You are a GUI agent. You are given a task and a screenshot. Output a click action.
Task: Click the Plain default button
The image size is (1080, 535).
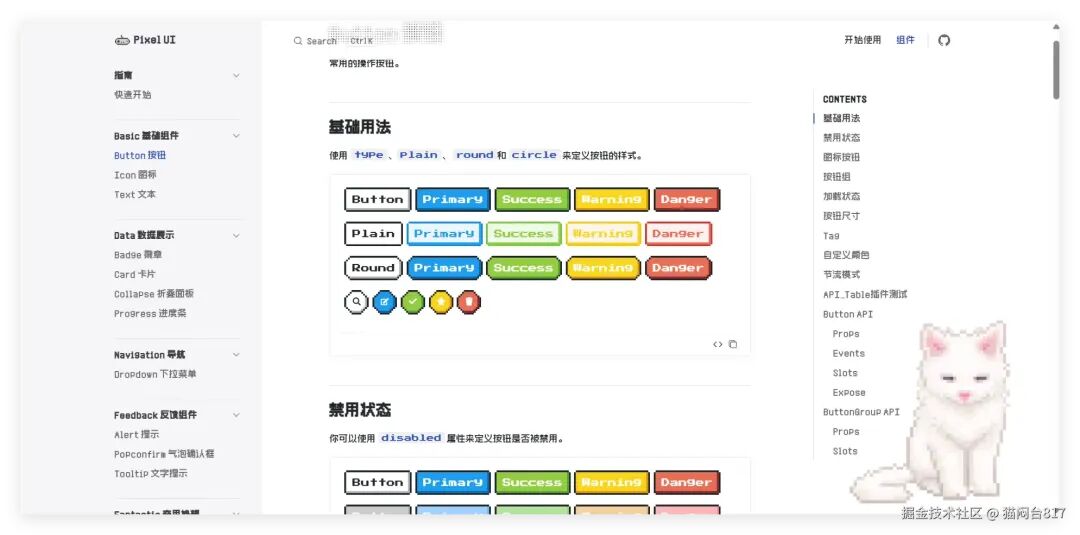point(373,233)
